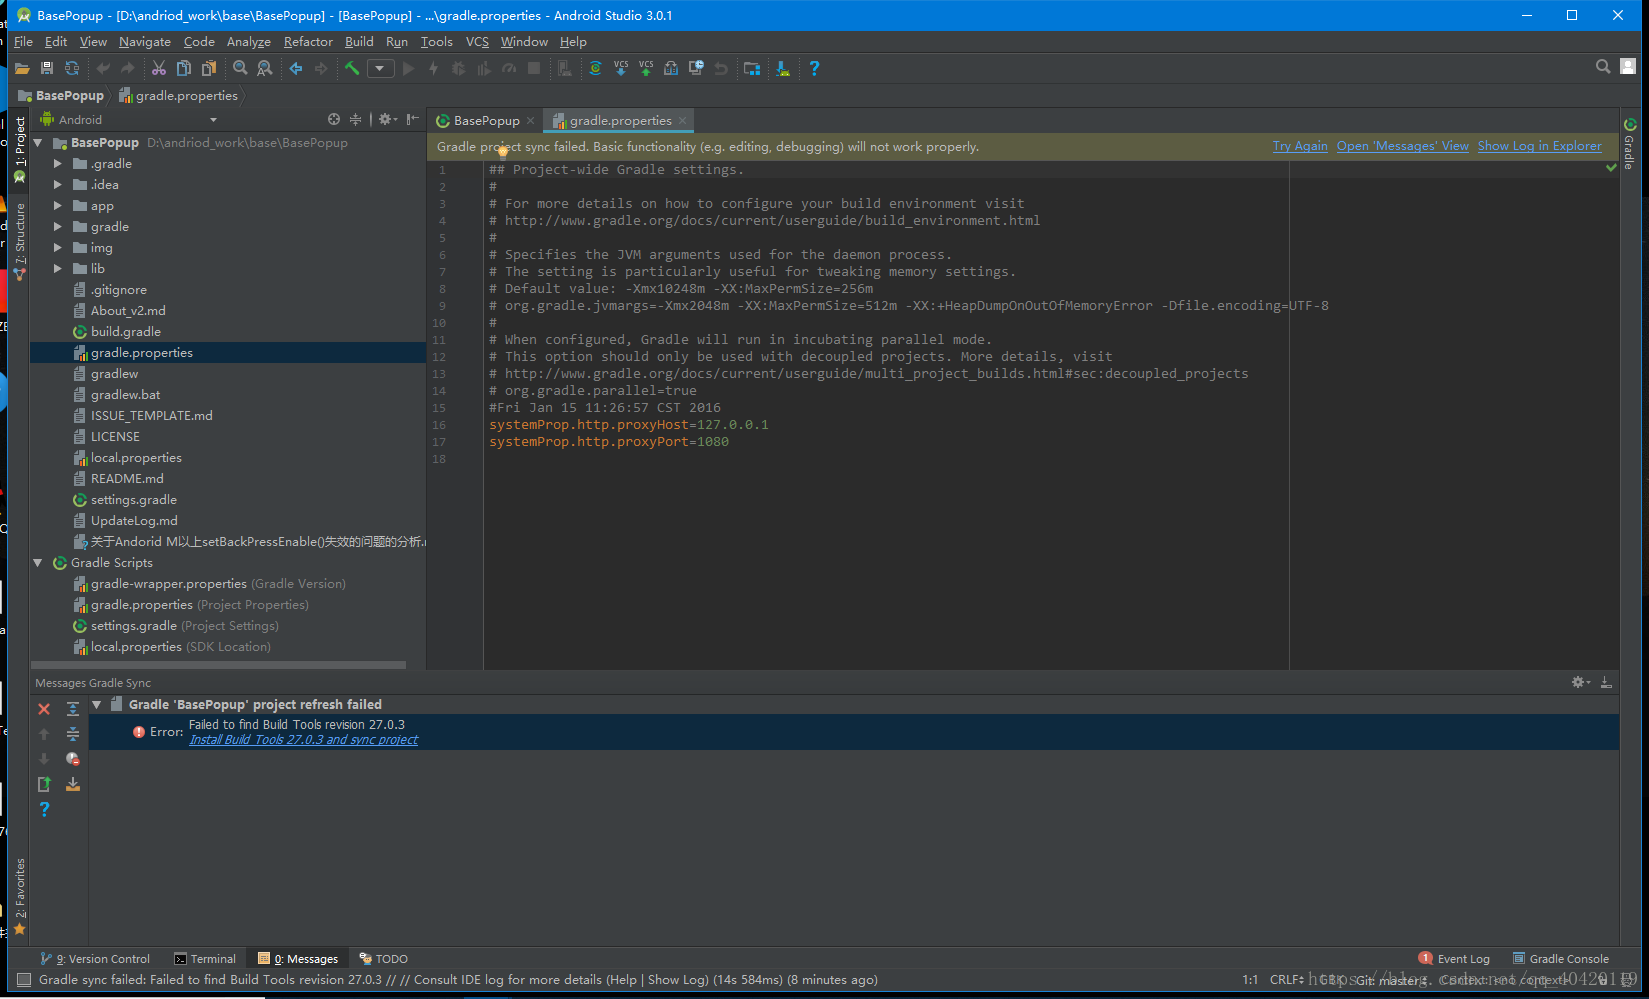
Task: Click Install Build Tools 27.0.3 link
Action: point(304,740)
